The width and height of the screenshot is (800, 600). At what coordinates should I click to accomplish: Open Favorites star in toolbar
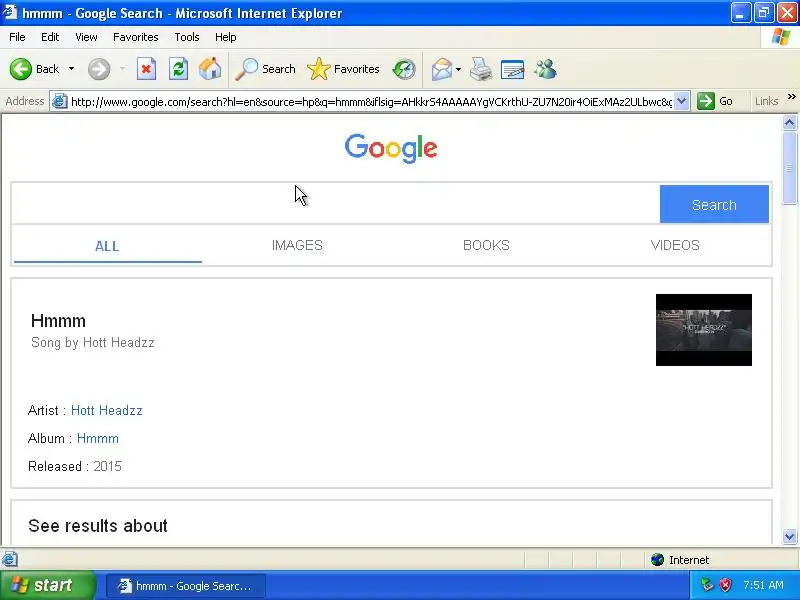click(343, 69)
